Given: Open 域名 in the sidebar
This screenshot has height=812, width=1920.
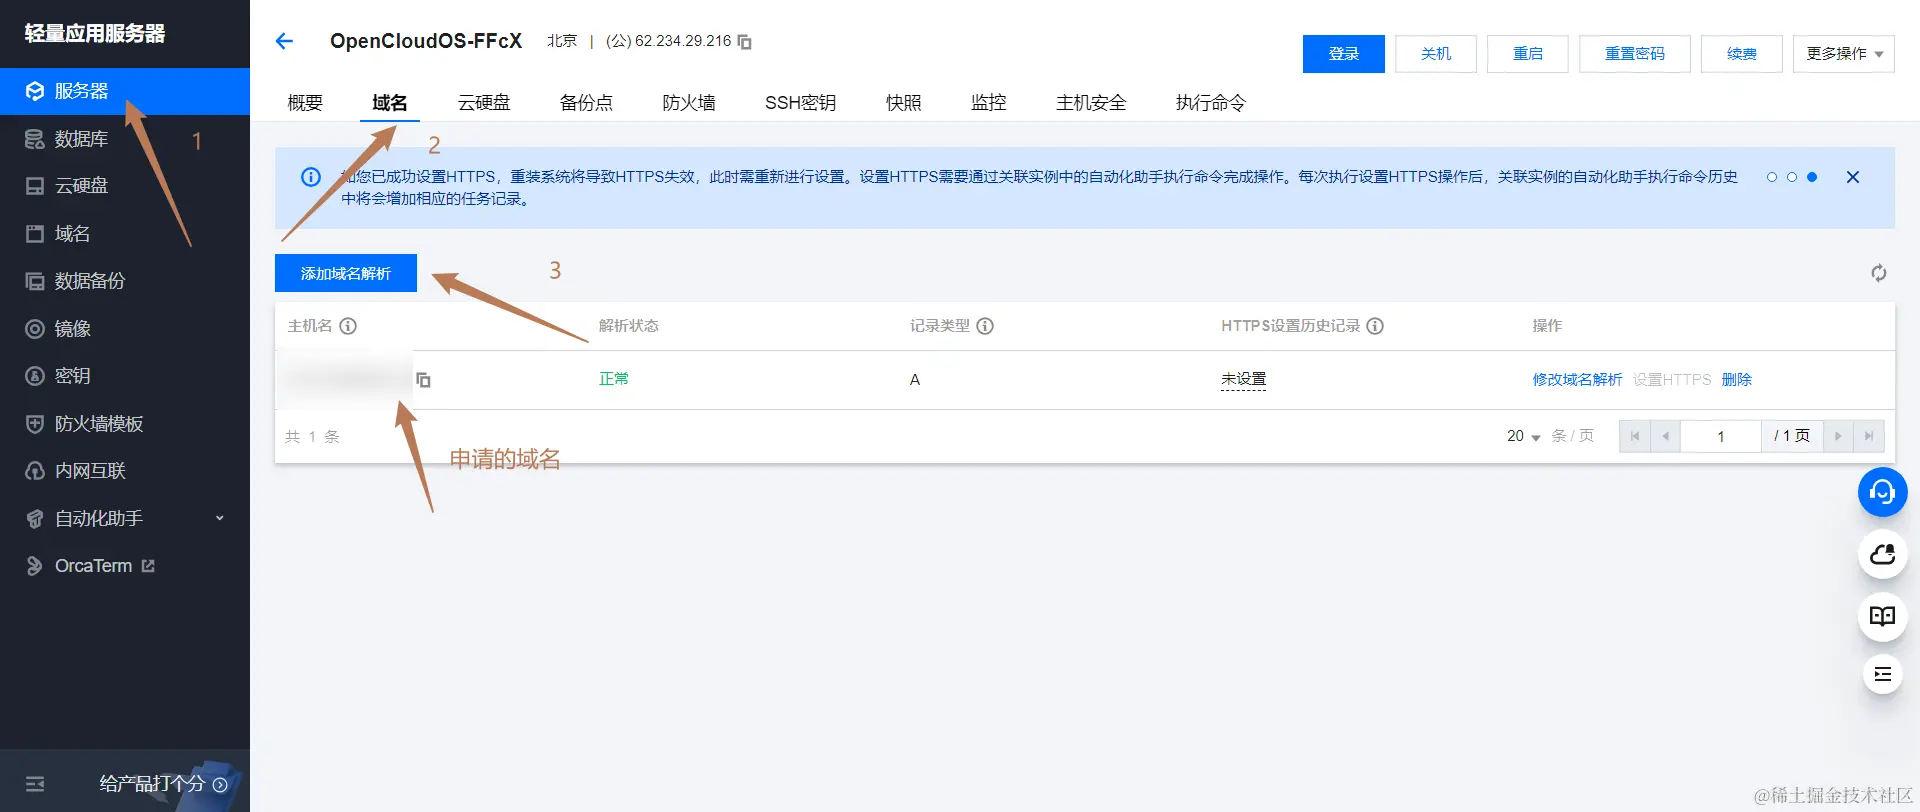Looking at the screenshot, I should coord(125,234).
